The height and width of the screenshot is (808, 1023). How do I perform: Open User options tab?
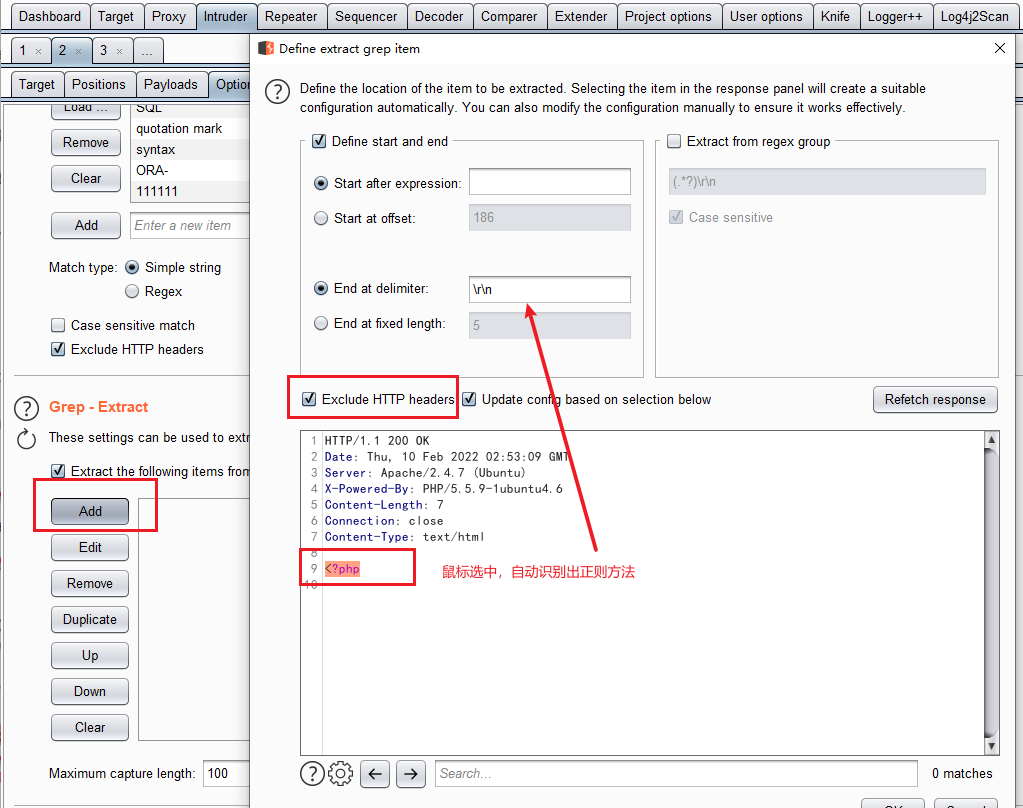point(766,16)
